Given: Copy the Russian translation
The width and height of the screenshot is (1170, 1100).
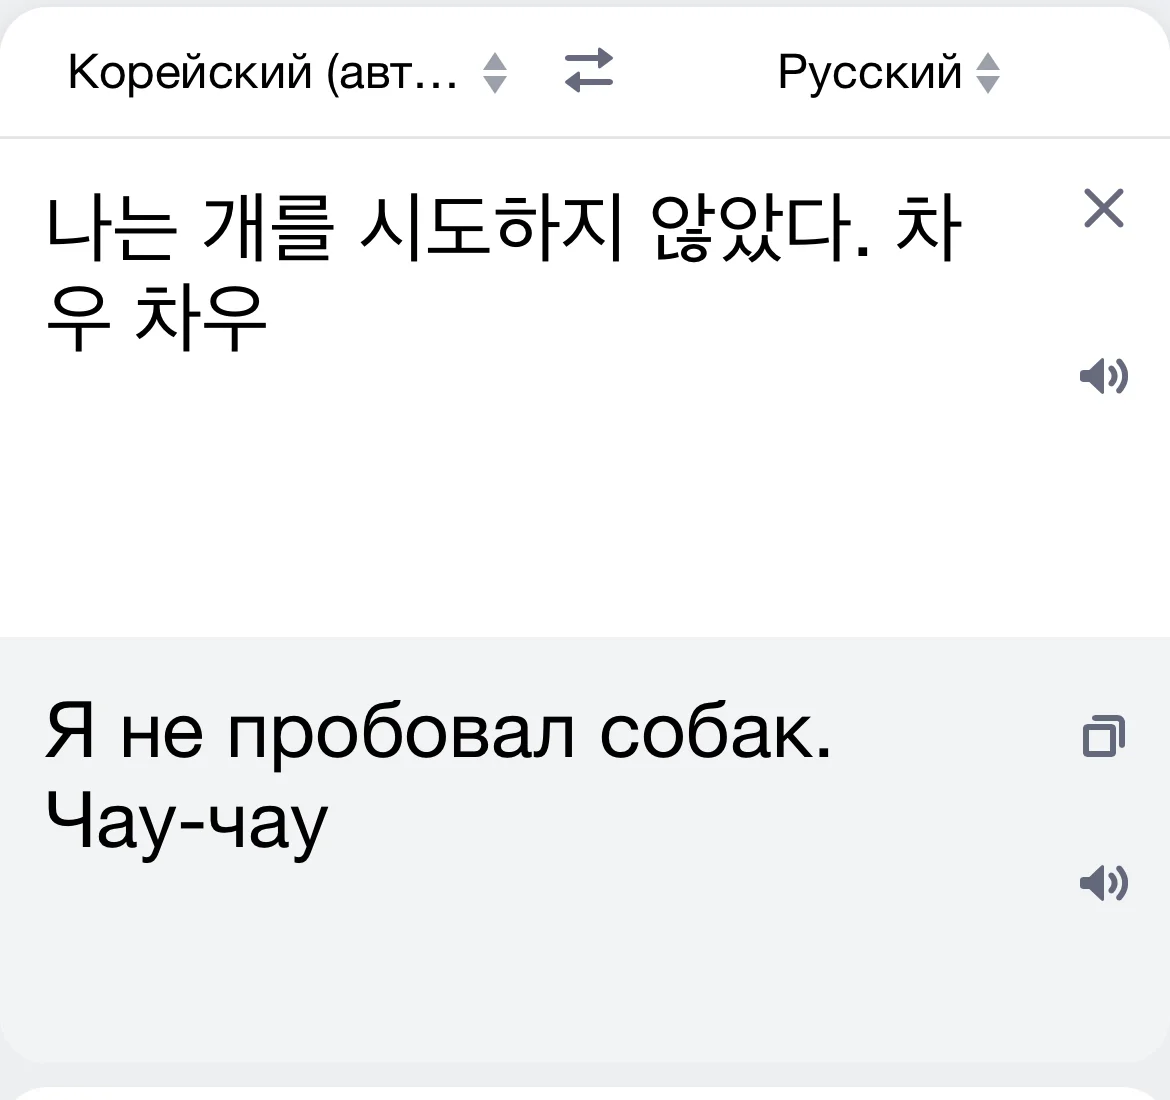Looking at the screenshot, I should pos(1104,736).
